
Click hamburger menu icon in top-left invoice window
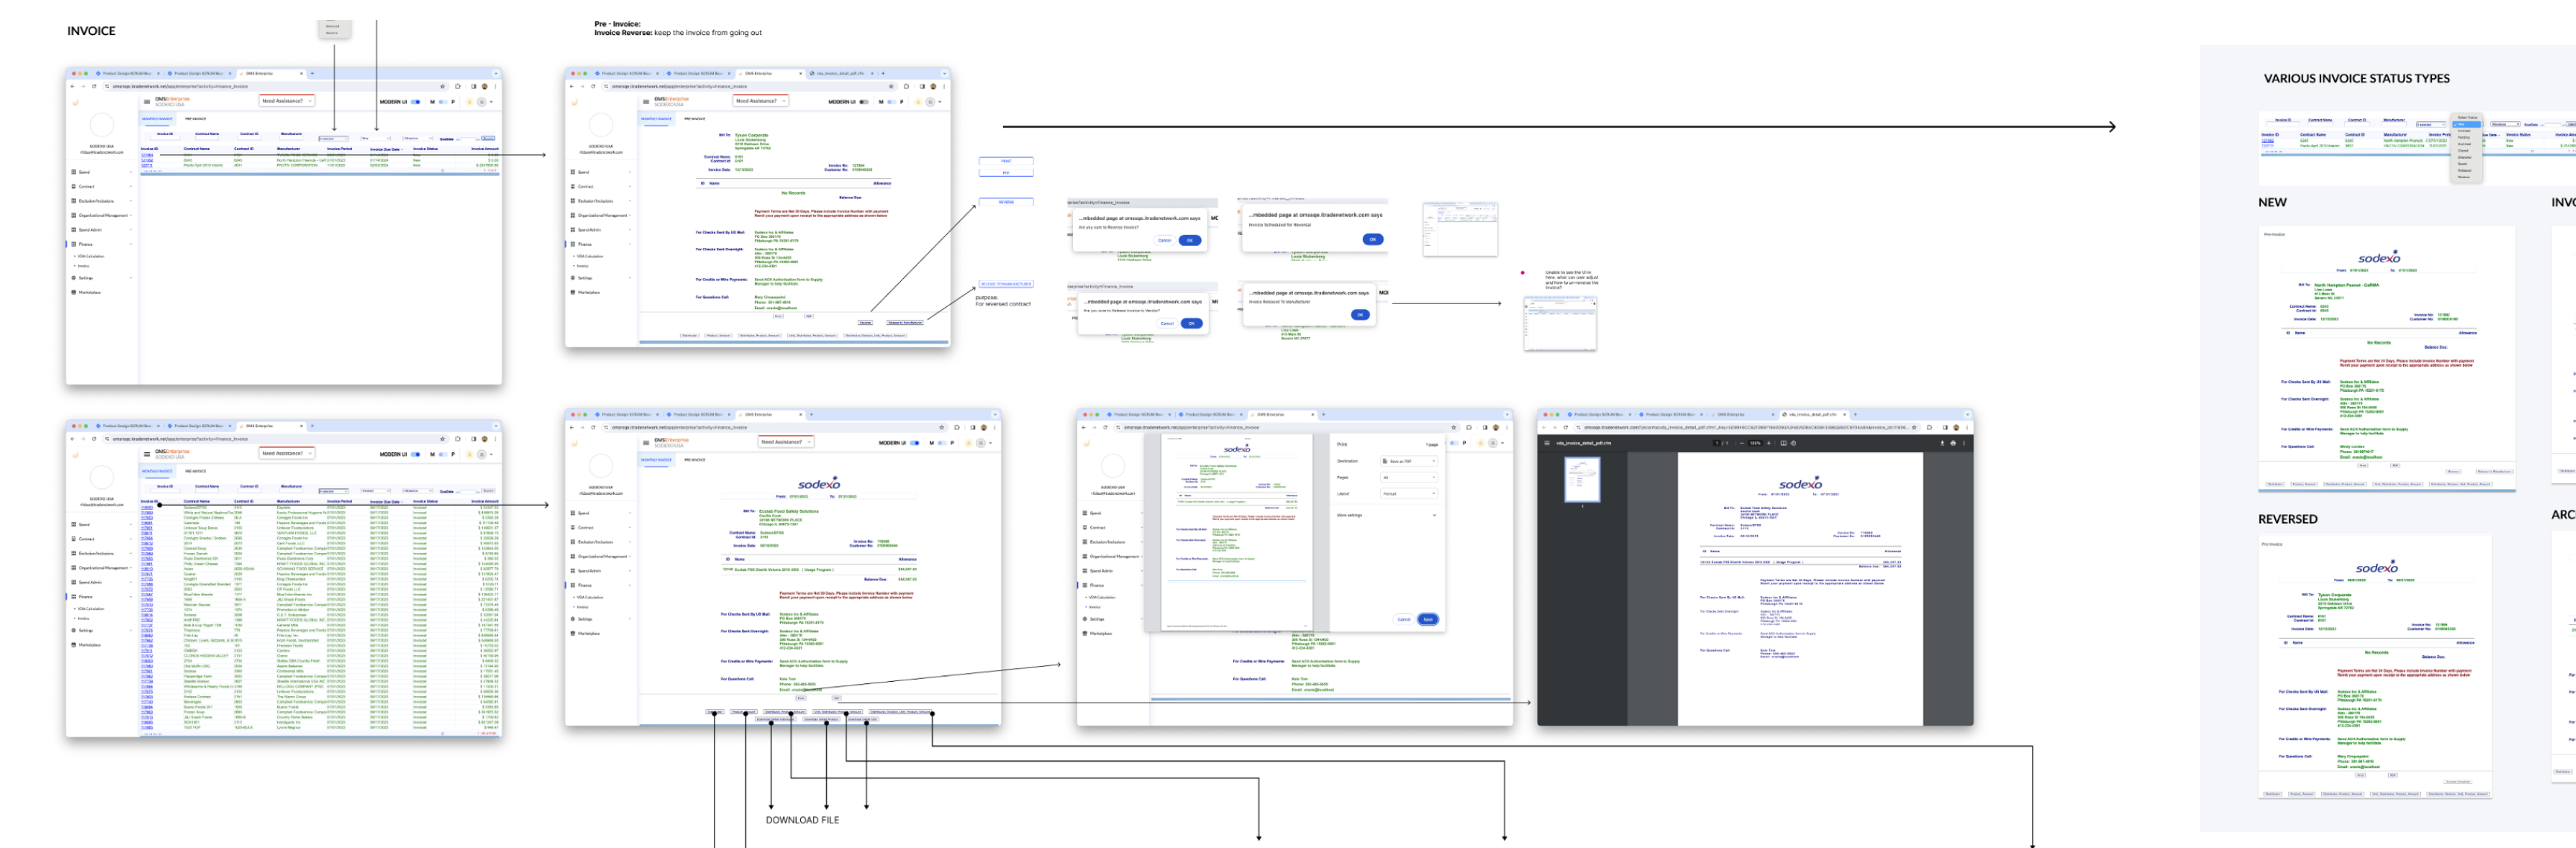[147, 101]
